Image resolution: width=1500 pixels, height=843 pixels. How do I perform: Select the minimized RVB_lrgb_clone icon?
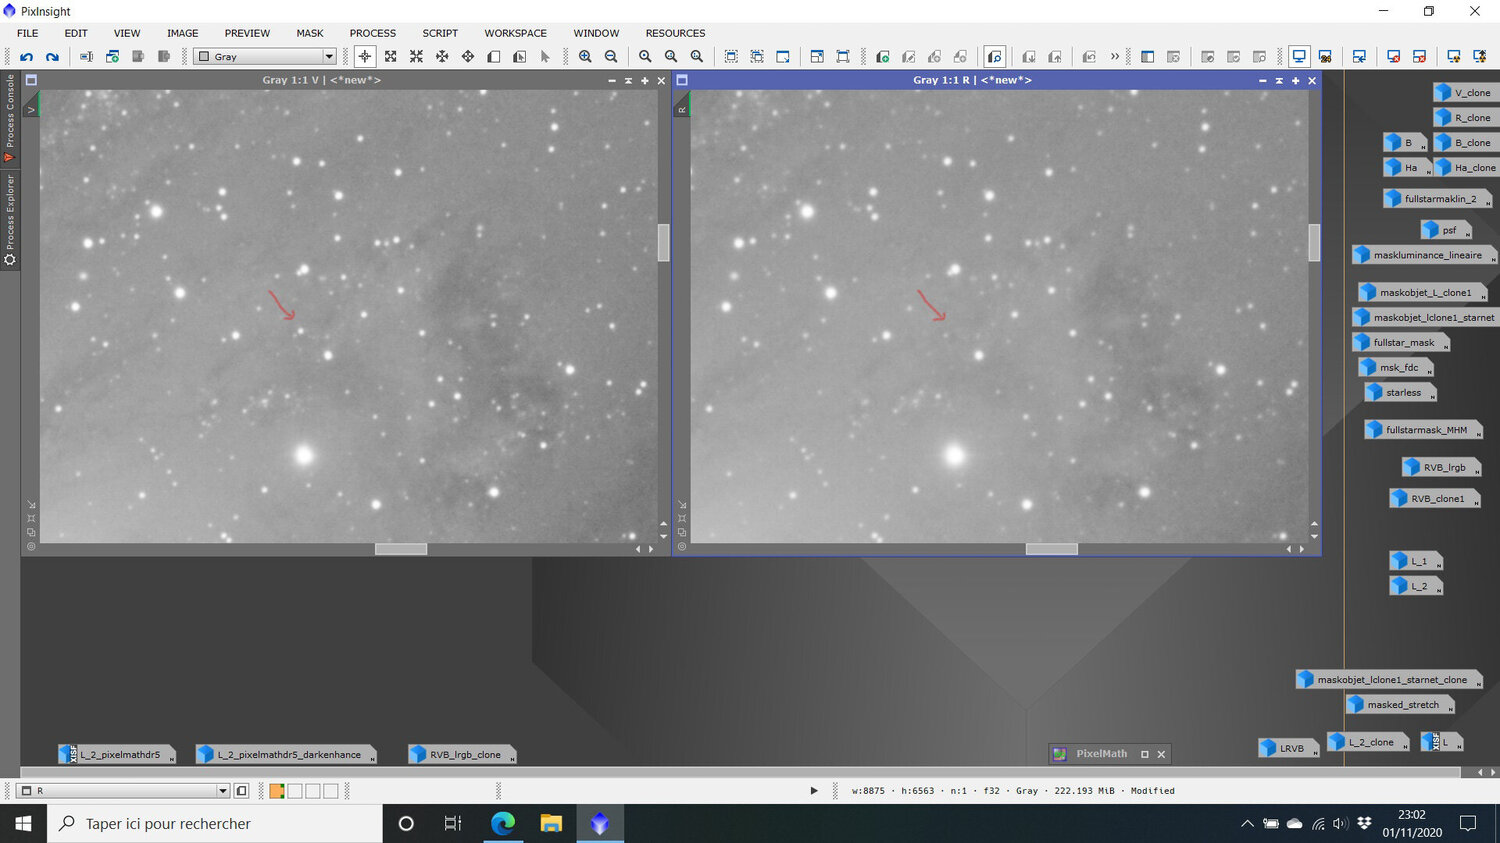click(x=462, y=754)
